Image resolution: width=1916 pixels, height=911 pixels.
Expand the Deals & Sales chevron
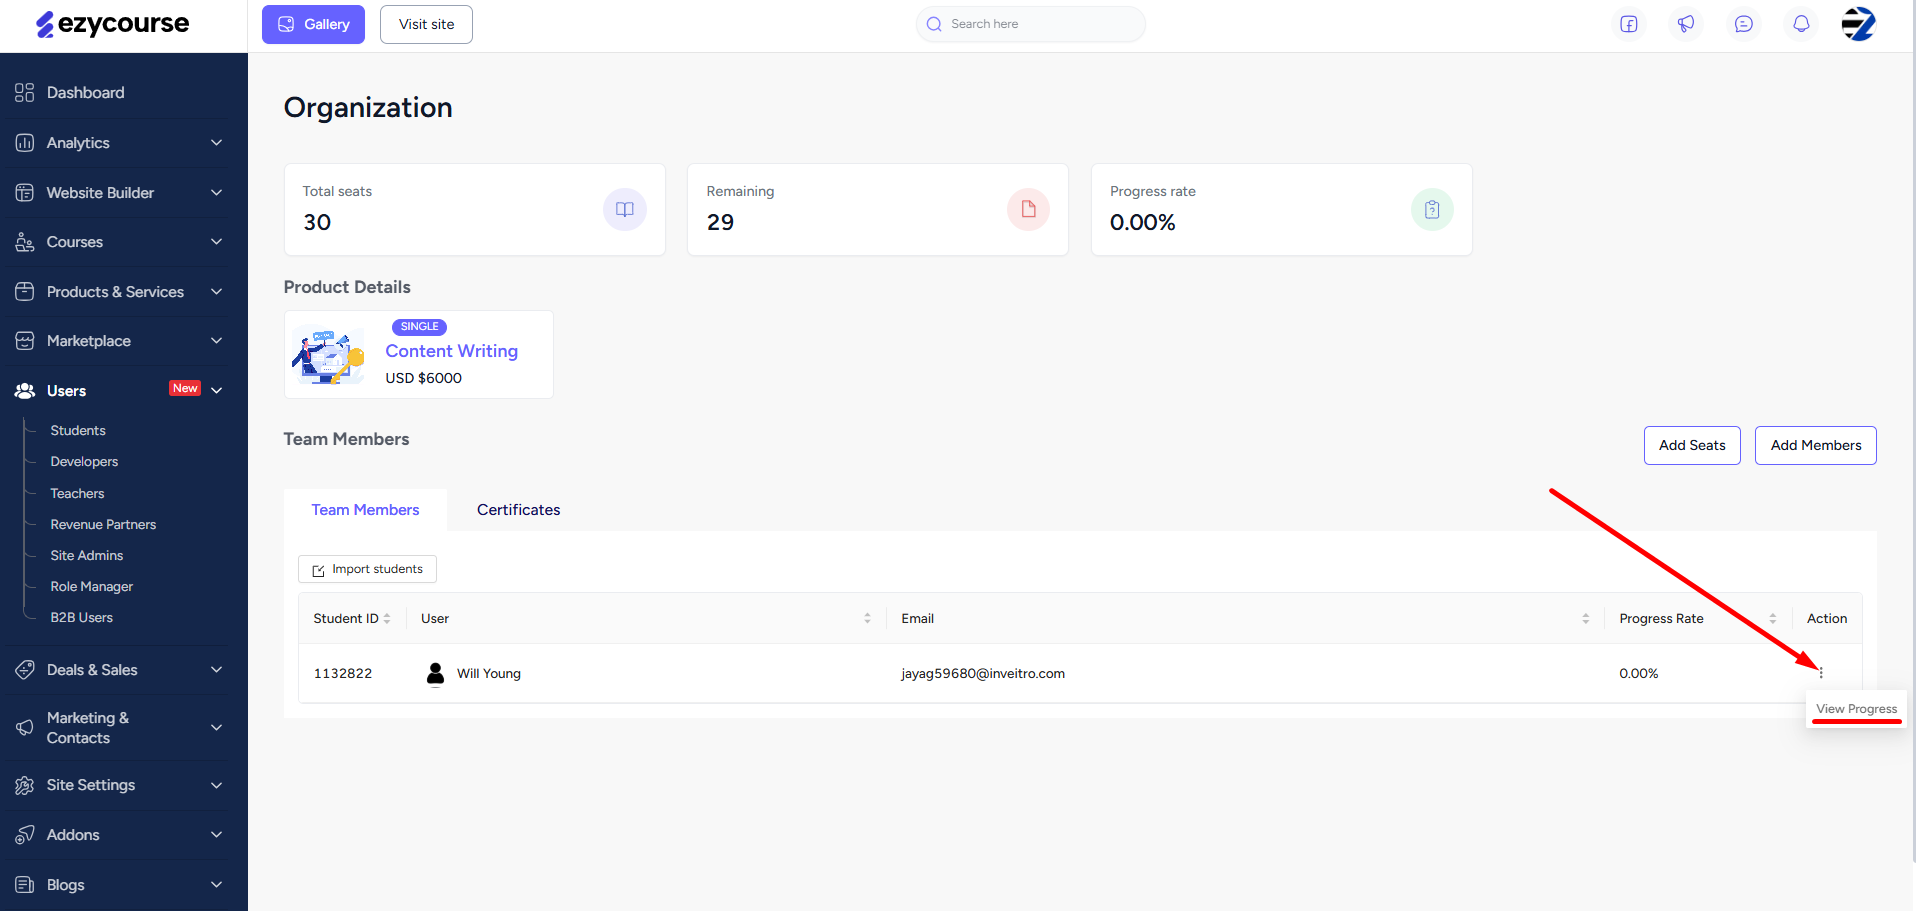click(217, 670)
